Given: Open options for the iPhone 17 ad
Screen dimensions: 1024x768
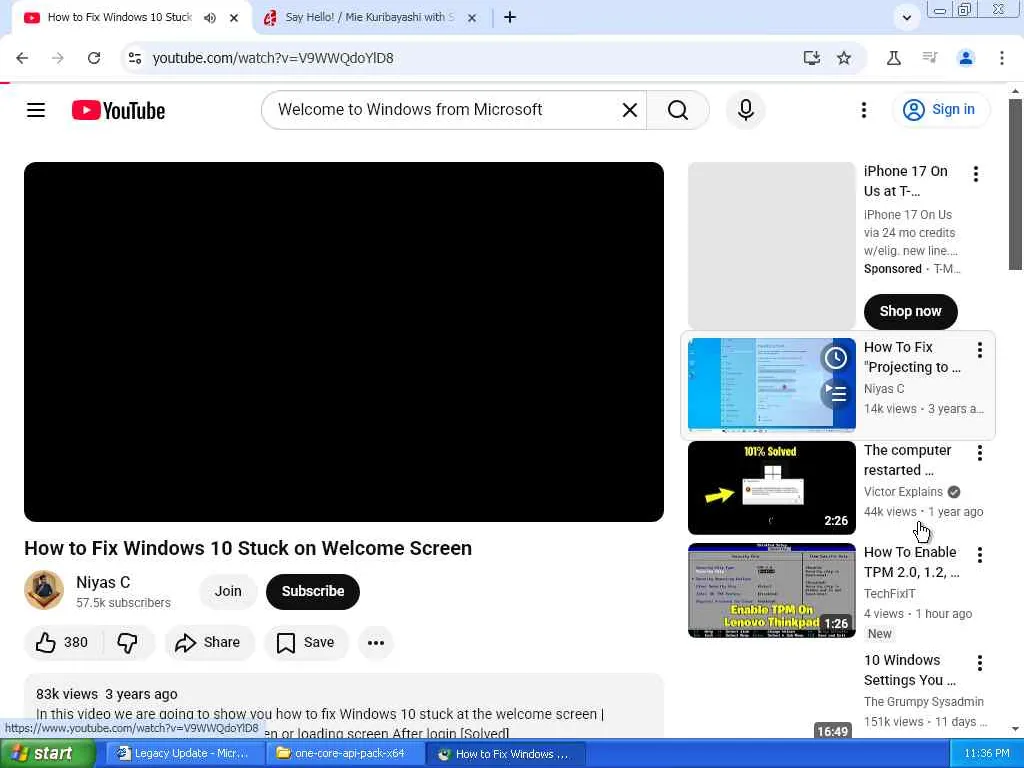Looking at the screenshot, I should tap(976, 174).
